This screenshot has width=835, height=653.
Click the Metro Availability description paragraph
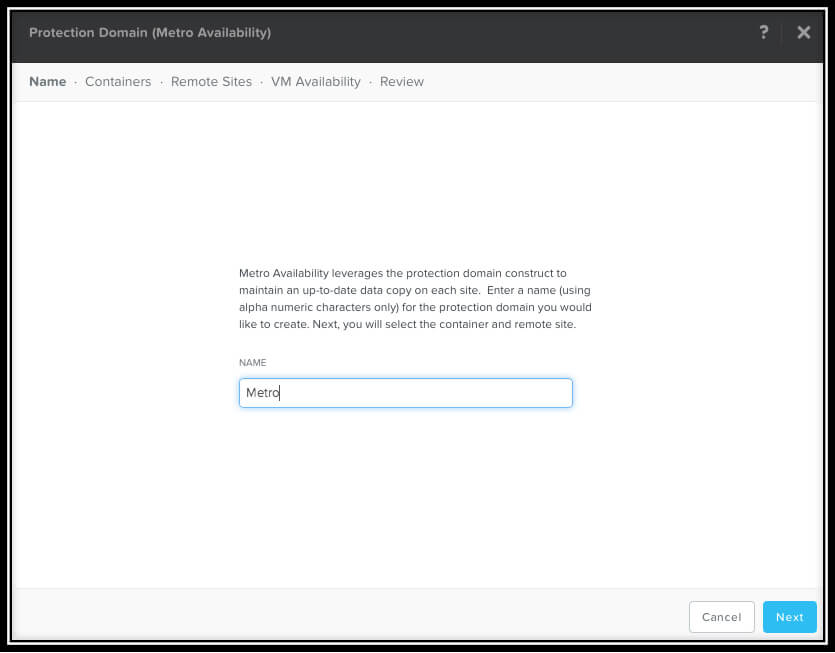[415, 299]
